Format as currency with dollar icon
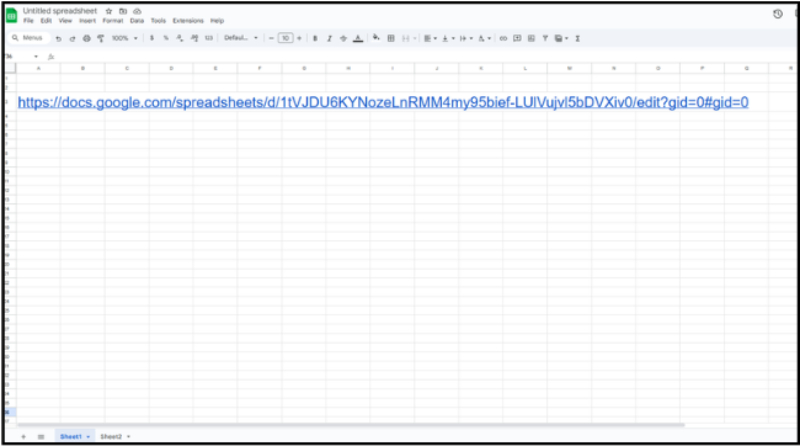800x446 pixels. 152,38
